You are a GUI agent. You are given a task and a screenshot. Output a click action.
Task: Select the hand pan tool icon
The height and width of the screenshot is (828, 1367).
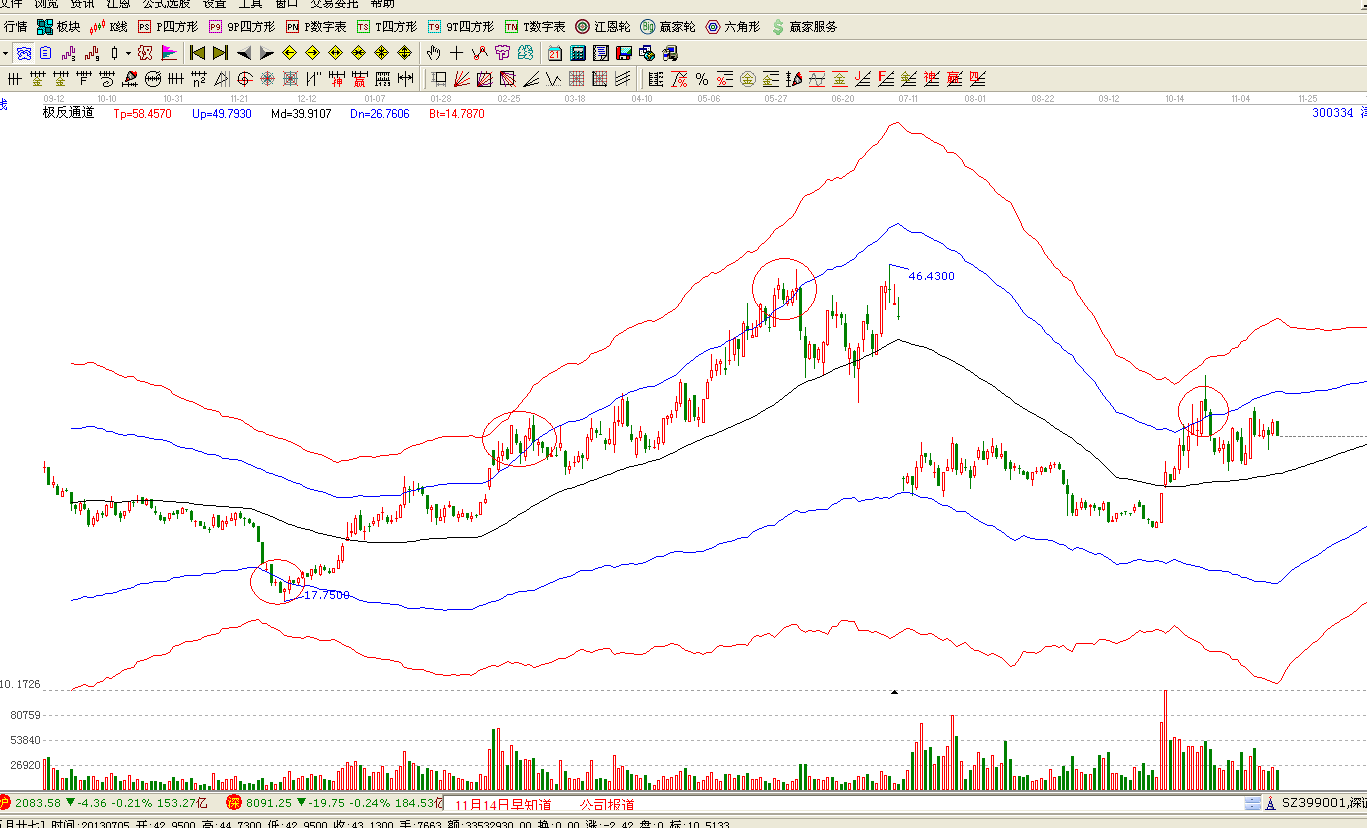434,53
